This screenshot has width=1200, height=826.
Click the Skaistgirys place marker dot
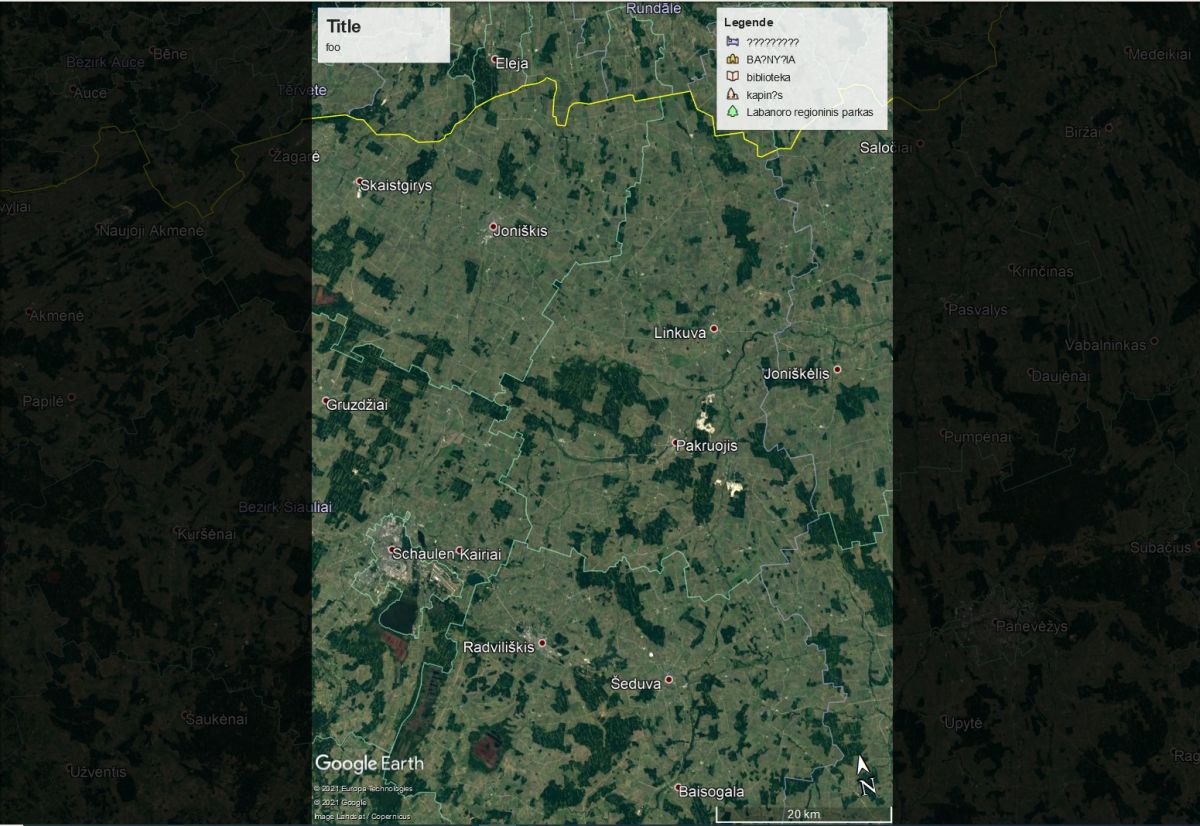[x=360, y=182]
